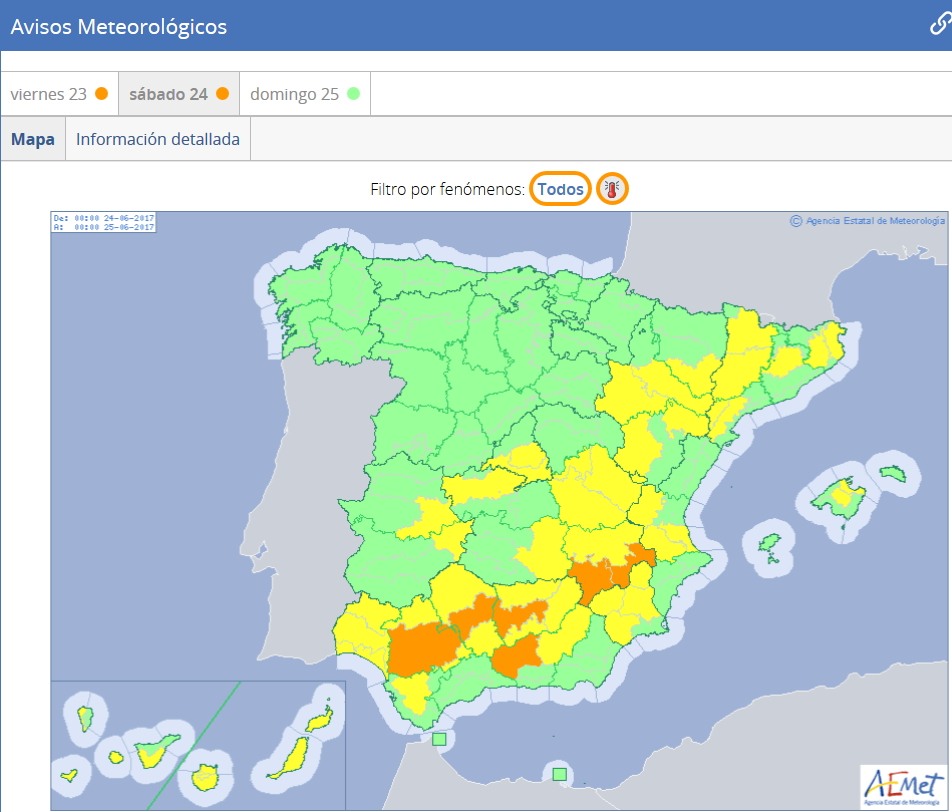Click the orange Sevilla warning region

(x=420, y=648)
